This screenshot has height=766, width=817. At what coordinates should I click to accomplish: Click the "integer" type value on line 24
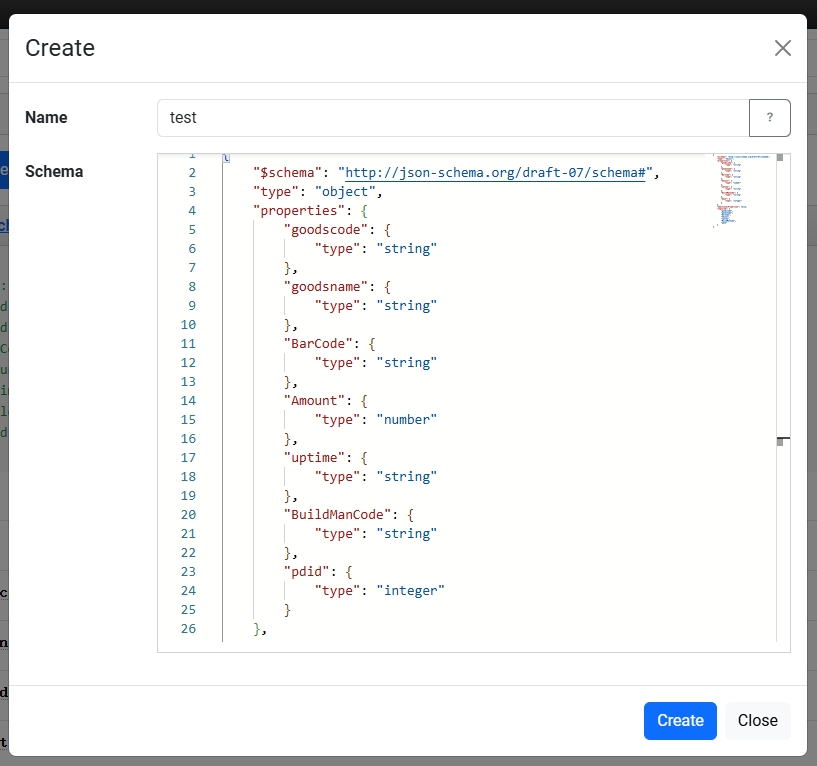(x=411, y=591)
